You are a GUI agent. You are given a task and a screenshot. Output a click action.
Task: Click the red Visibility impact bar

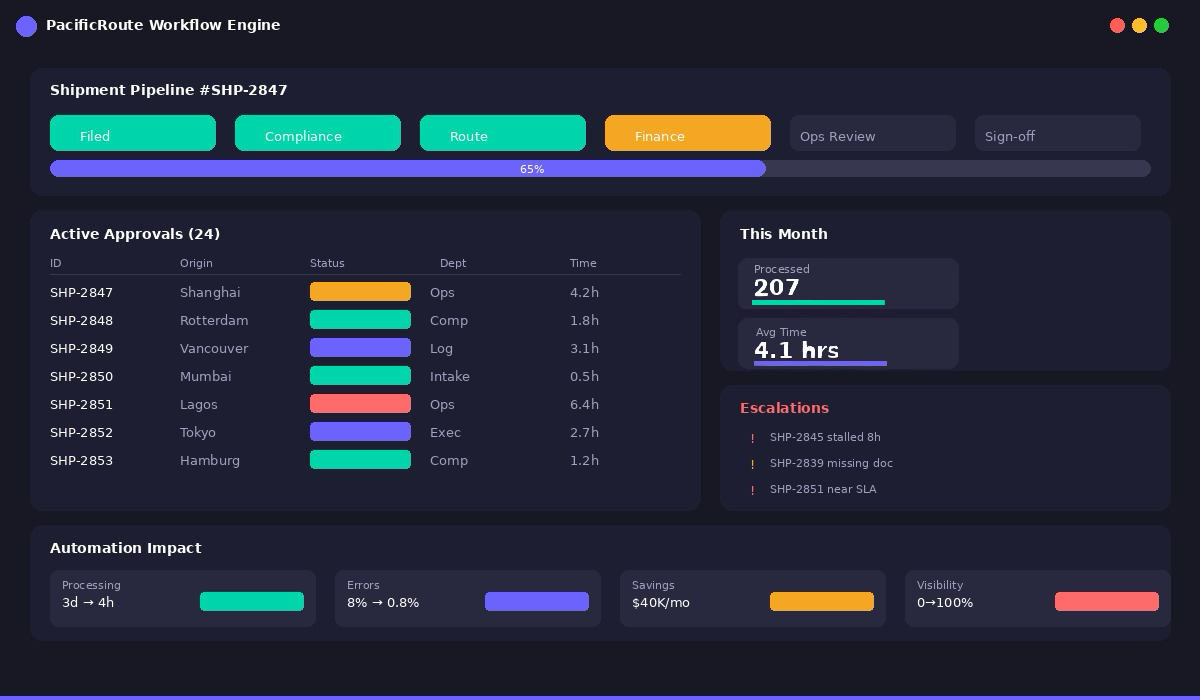click(1107, 601)
